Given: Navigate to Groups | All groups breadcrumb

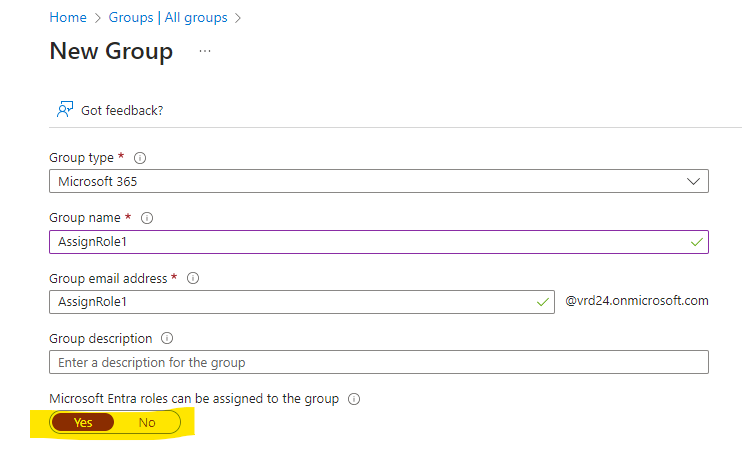Looking at the screenshot, I should pos(168,18).
